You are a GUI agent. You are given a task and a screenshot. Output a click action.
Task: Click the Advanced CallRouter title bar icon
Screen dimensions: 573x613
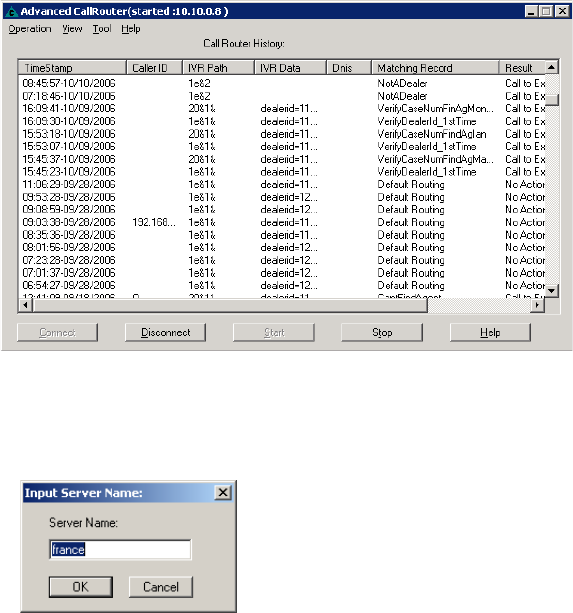[11, 11]
